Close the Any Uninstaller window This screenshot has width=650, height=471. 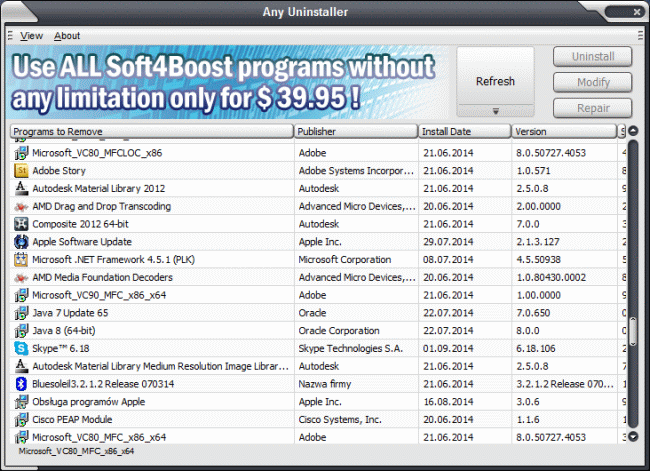click(x=637, y=12)
